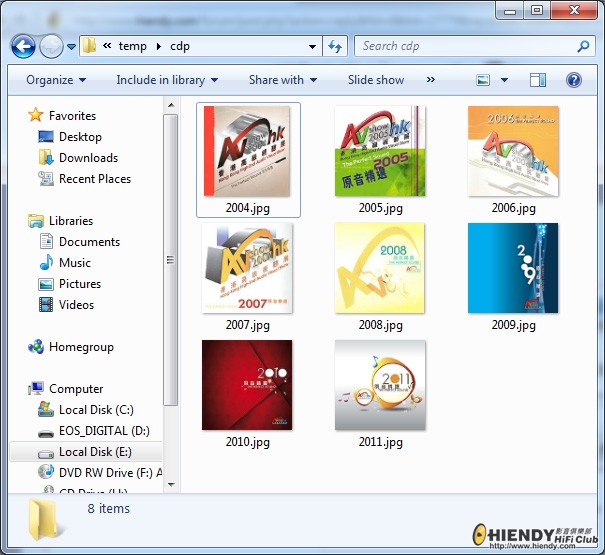This screenshot has width=605, height=555.
Task: Click the folder icon in address bar
Action: [90, 46]
